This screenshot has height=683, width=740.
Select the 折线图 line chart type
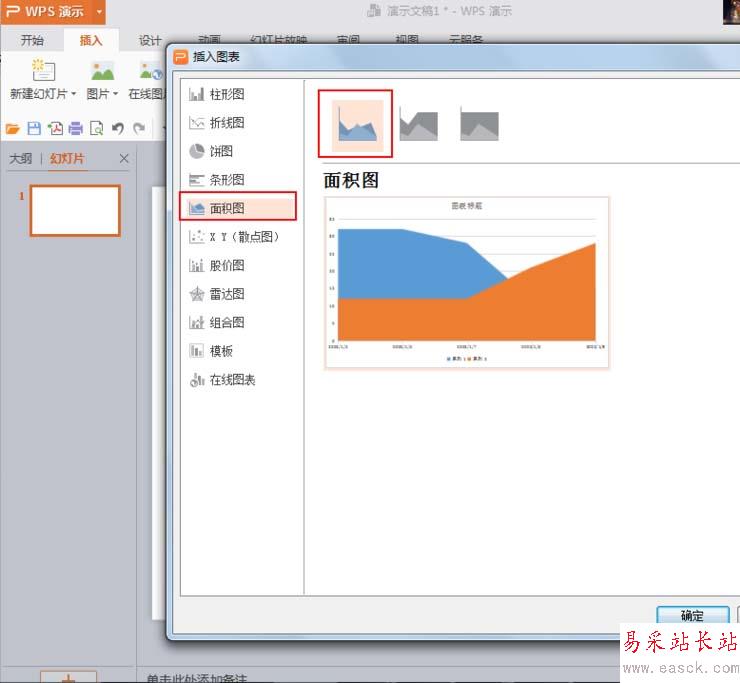point(217,123)
